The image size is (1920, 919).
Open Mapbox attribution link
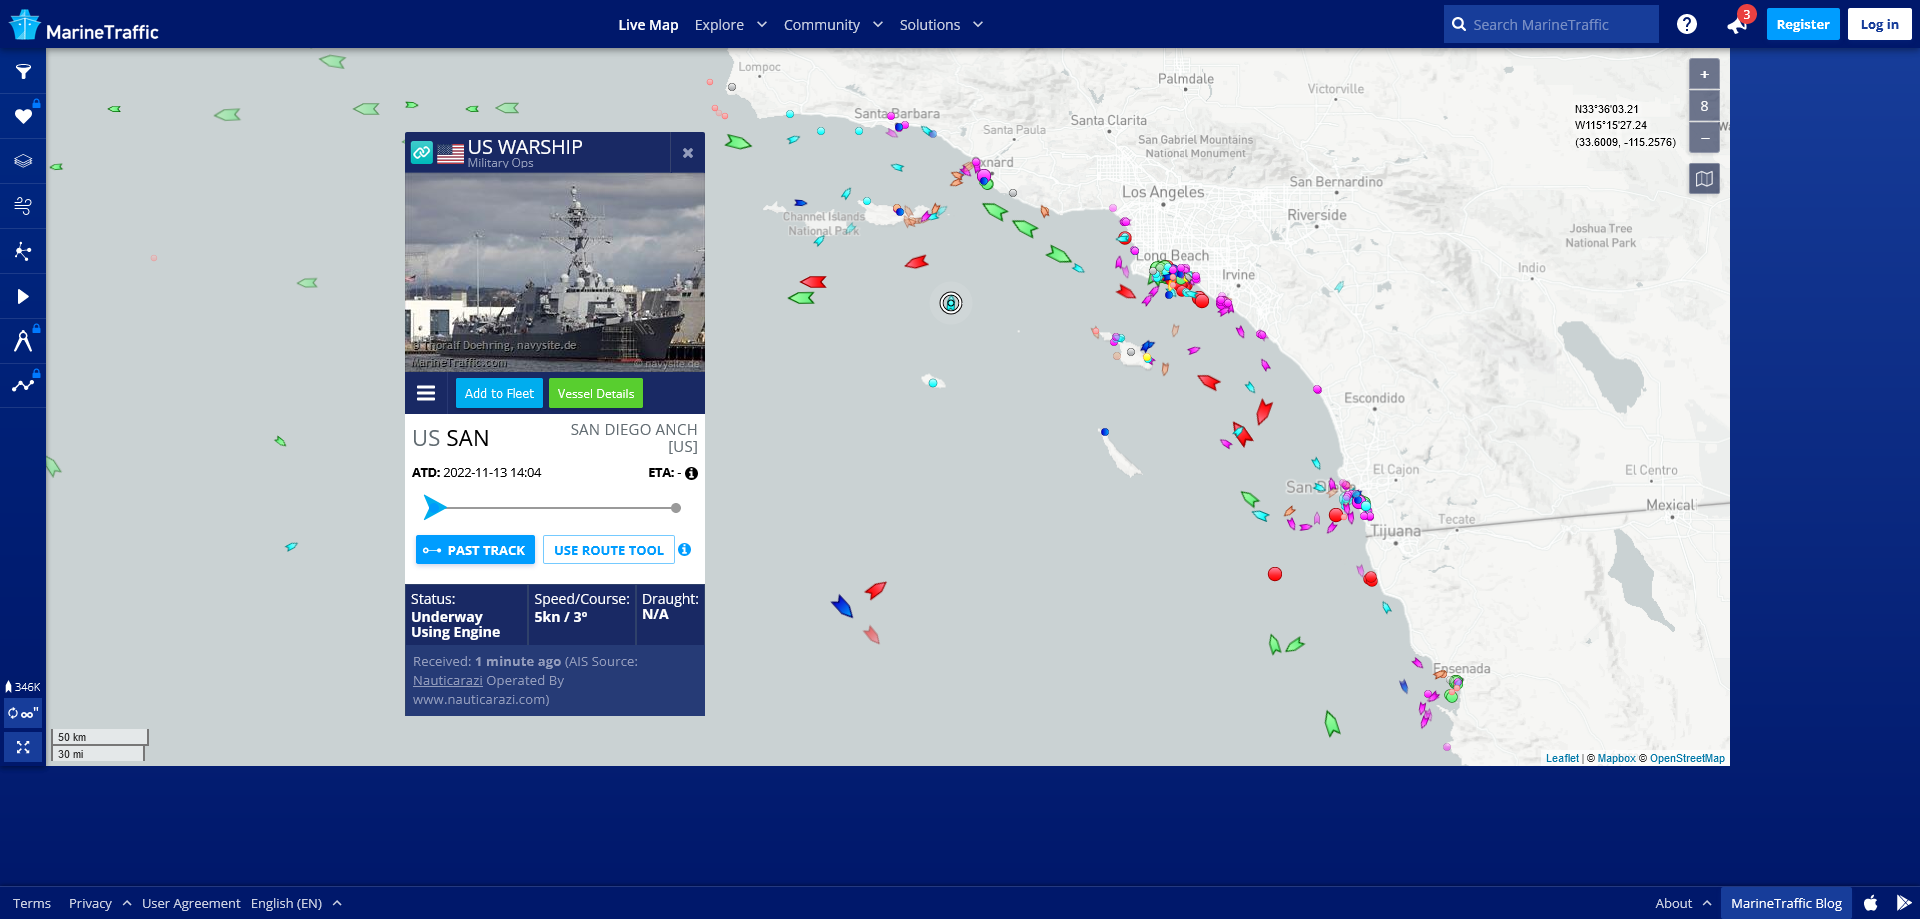tap(1617, 758)
